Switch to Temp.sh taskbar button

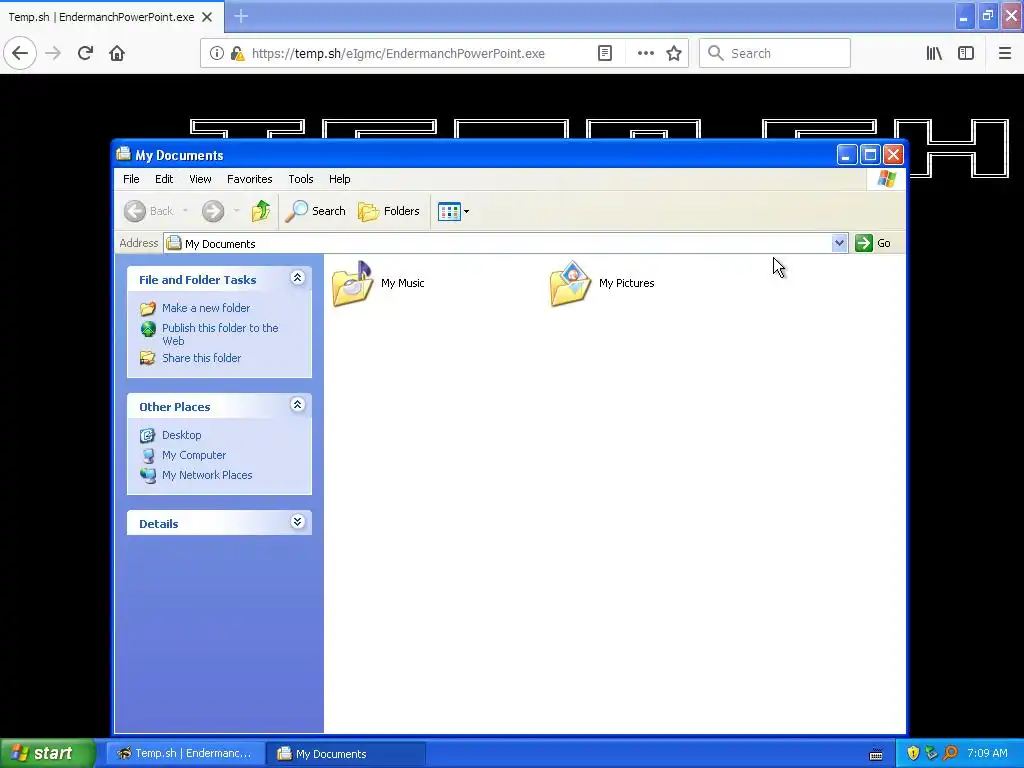point(185,753)
